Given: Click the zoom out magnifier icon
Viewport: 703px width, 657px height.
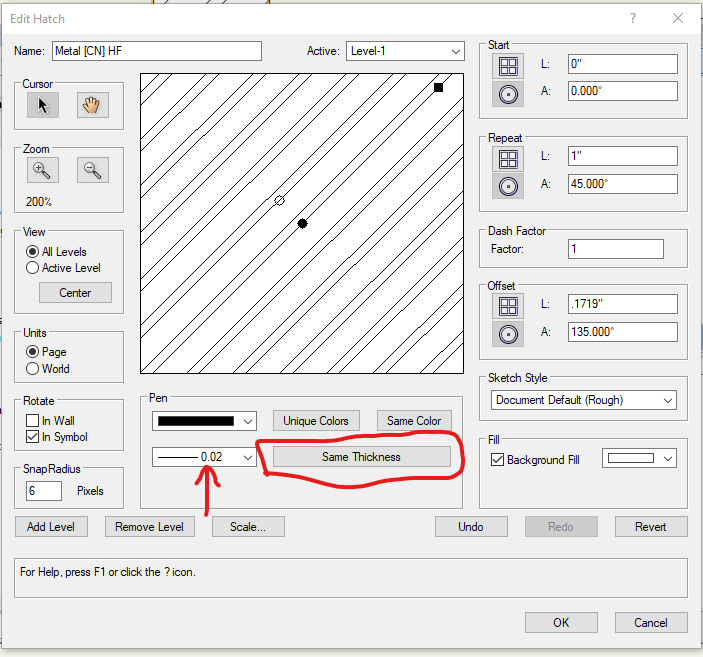Looking at the screenshot, I should coord(92,170).
